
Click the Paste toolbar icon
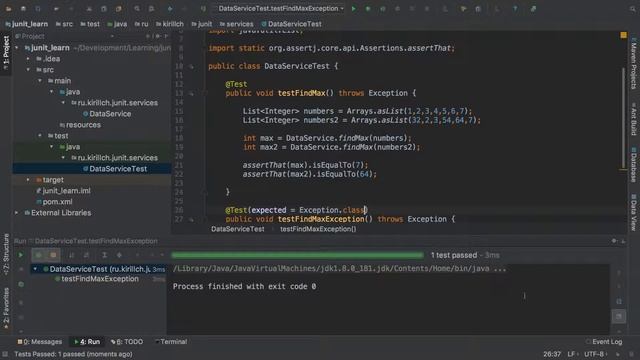point(118,9)
